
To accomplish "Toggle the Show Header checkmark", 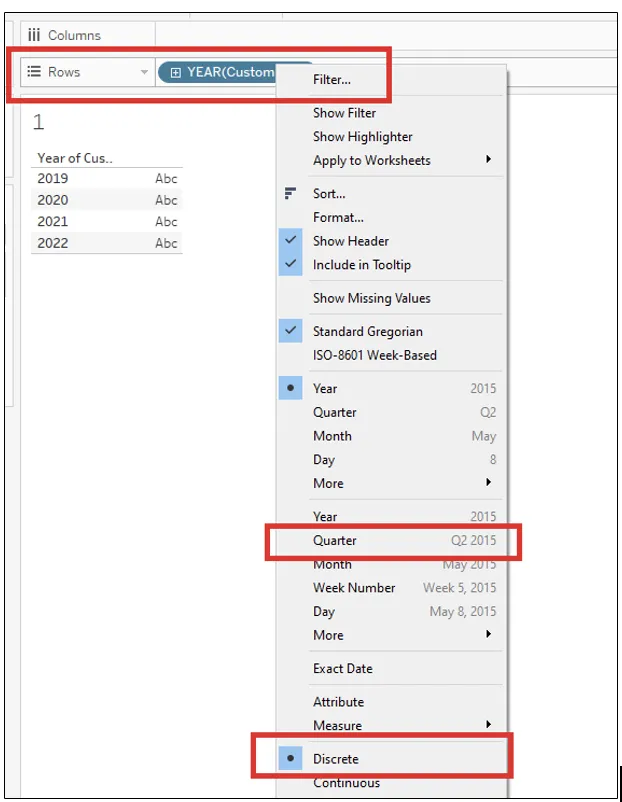I will click(x=290, y=241).
